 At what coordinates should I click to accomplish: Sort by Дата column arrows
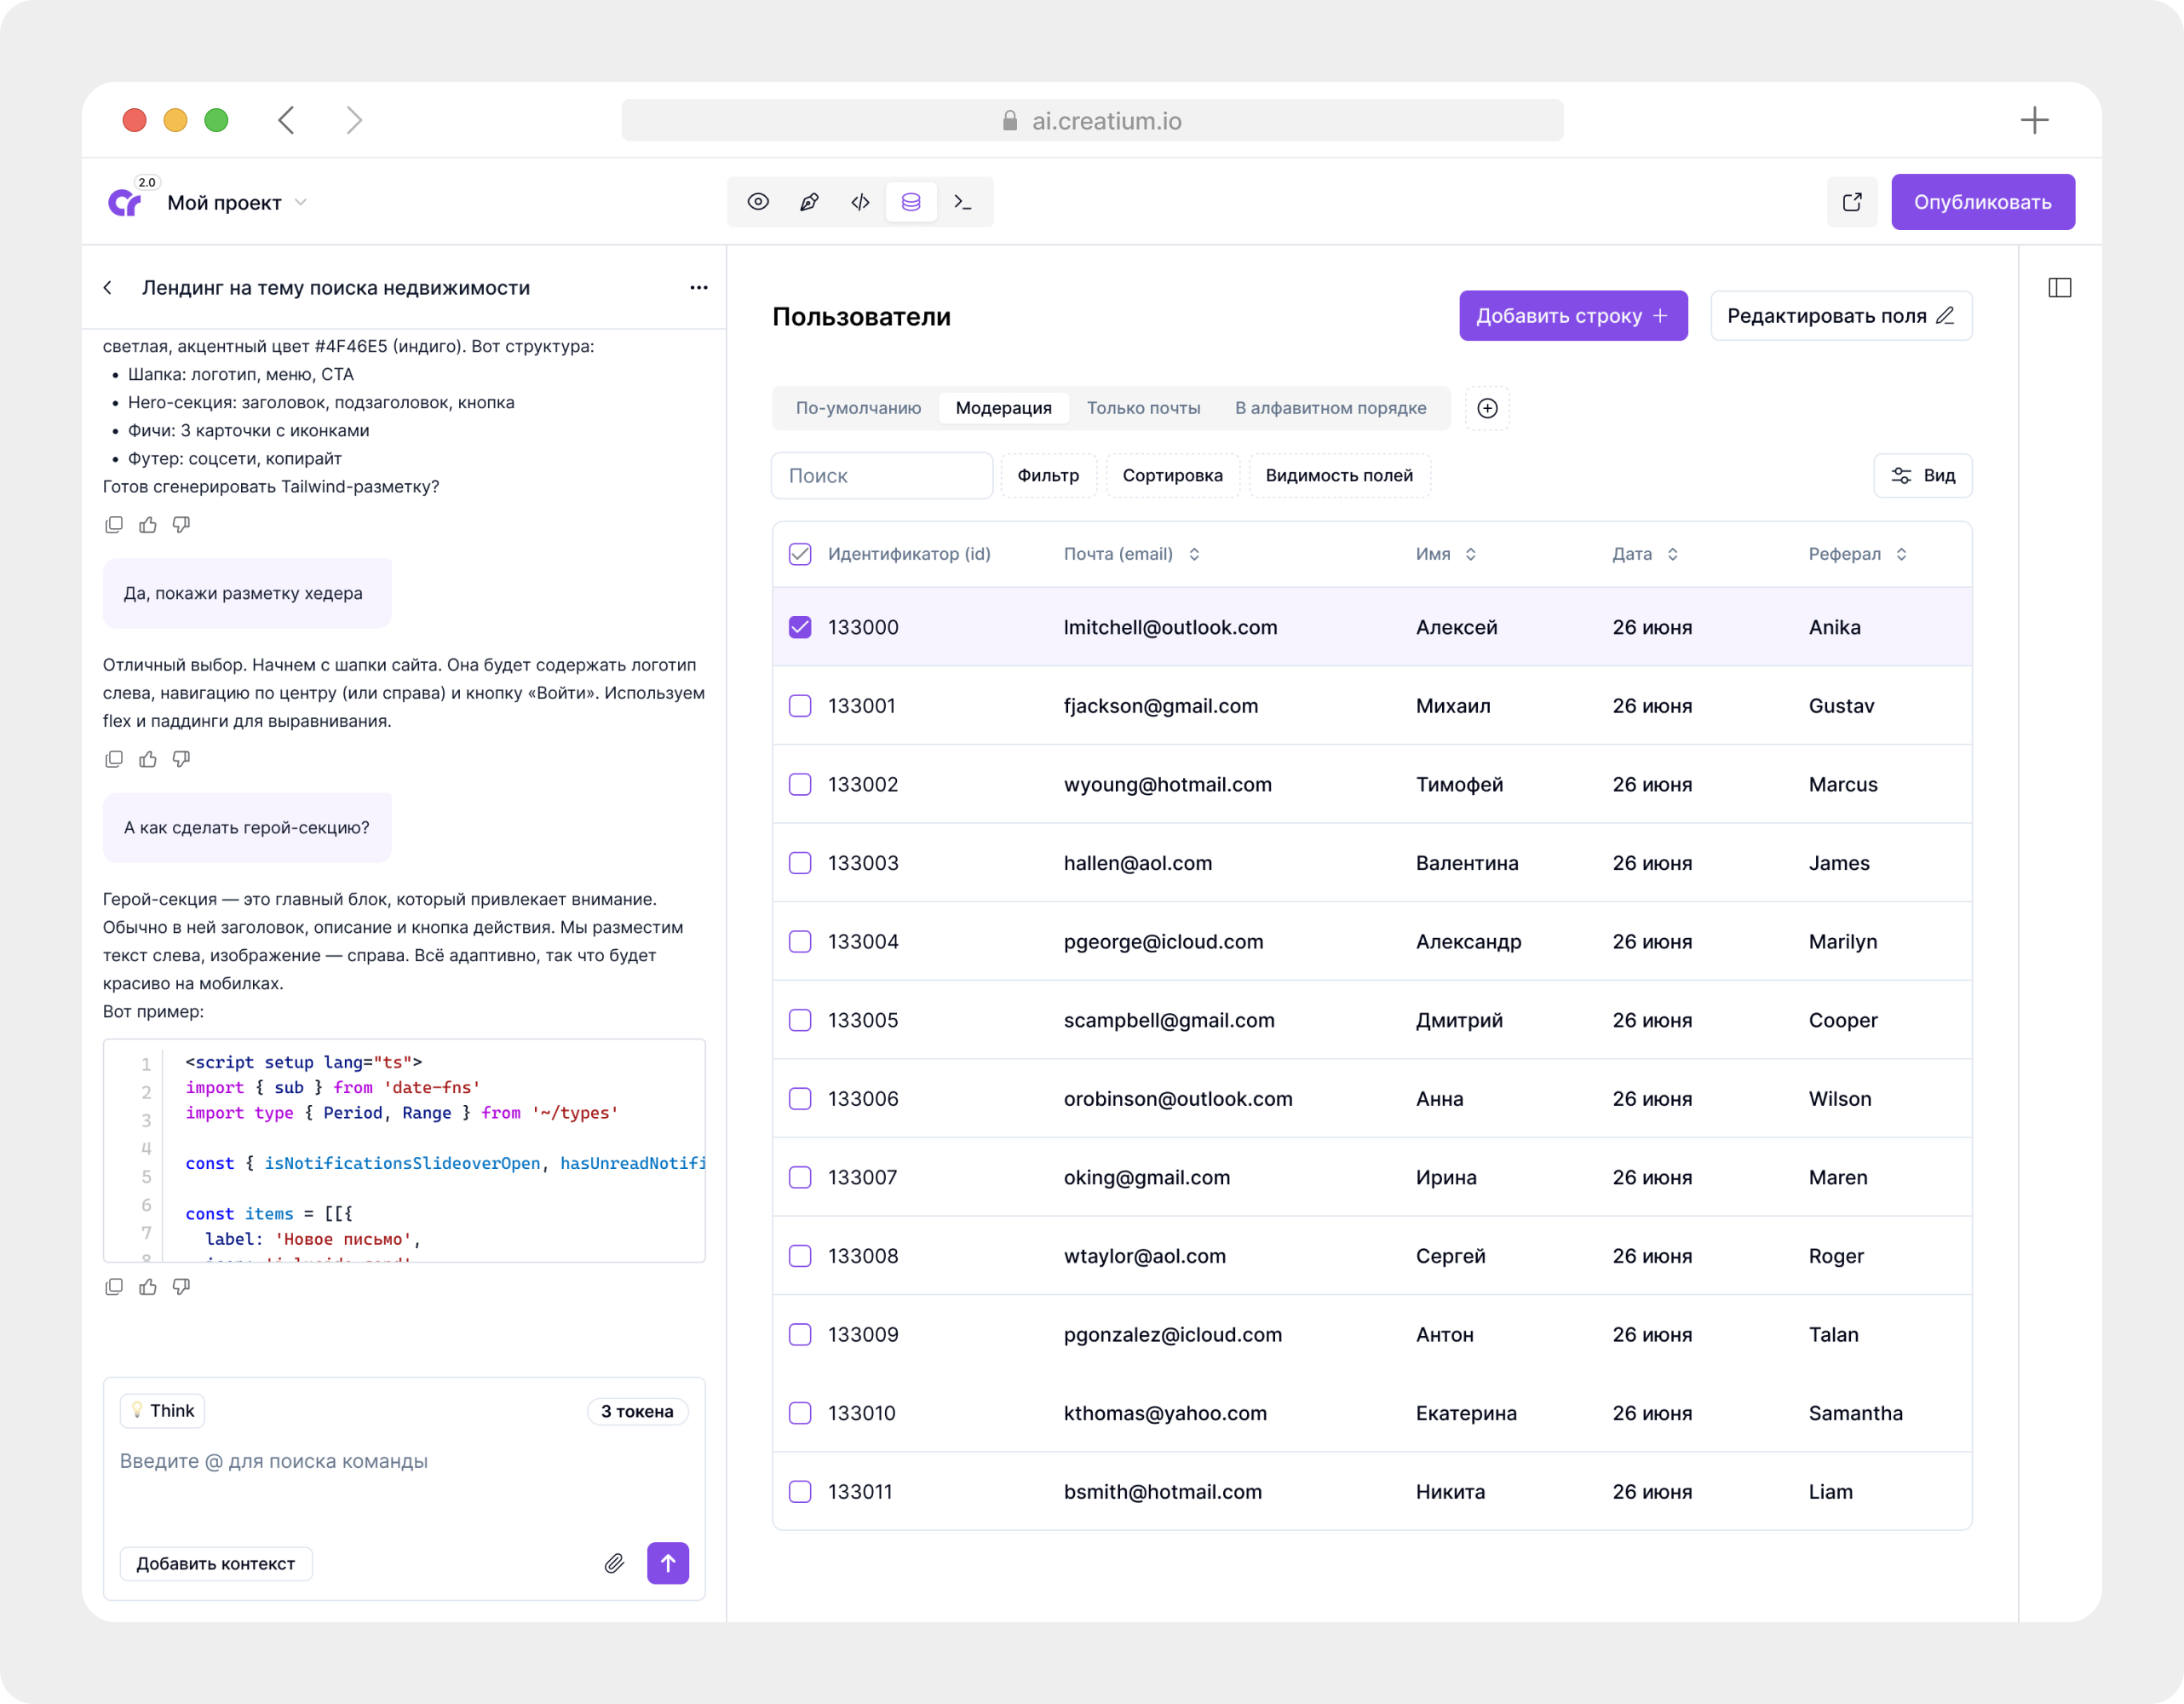(x=1672, y=554)
